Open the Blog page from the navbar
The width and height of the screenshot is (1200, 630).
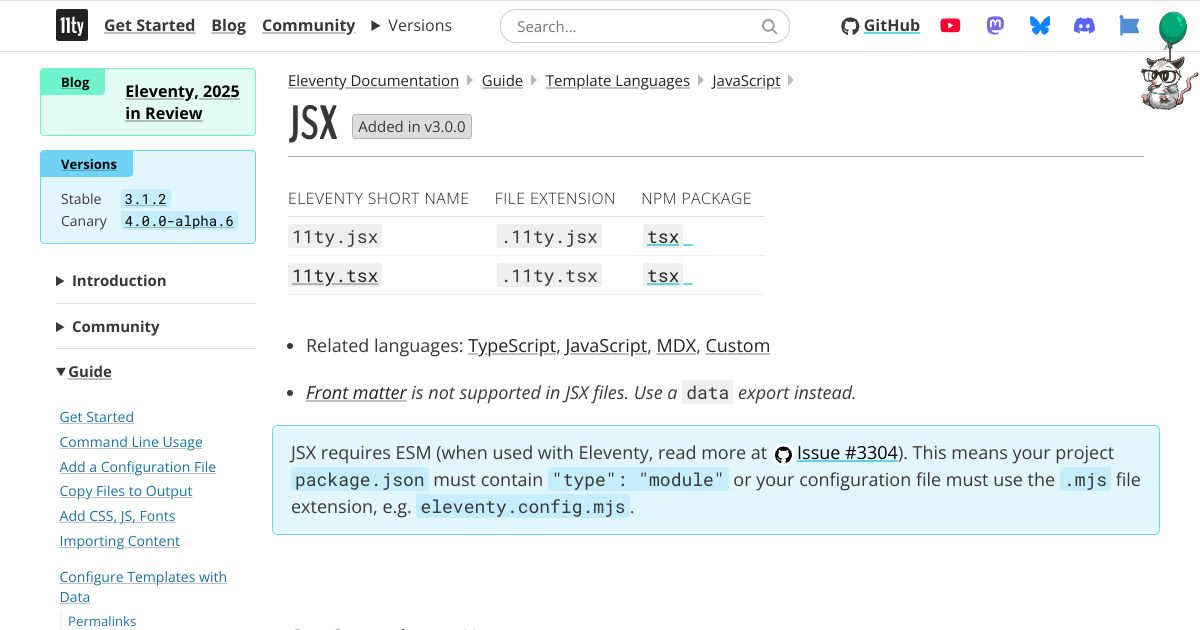[228, 25]
